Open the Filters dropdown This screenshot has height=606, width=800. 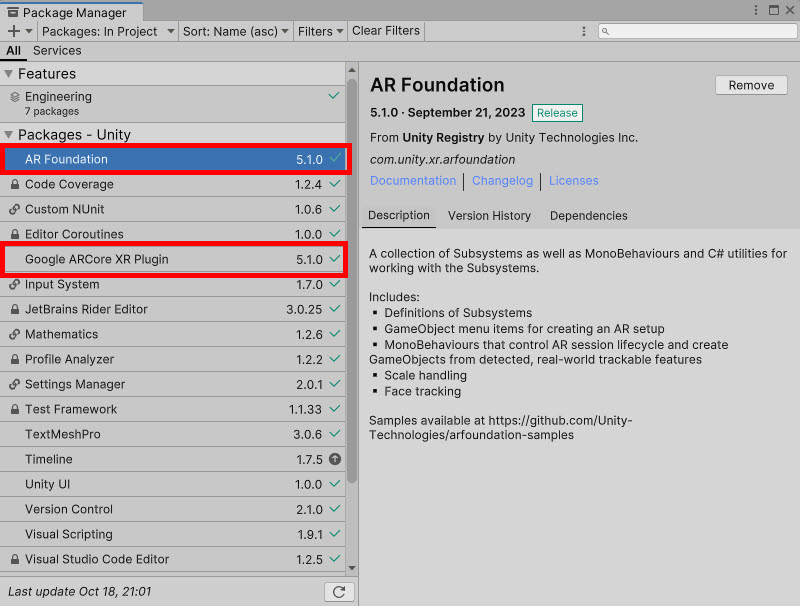click(x=320, y=31)
